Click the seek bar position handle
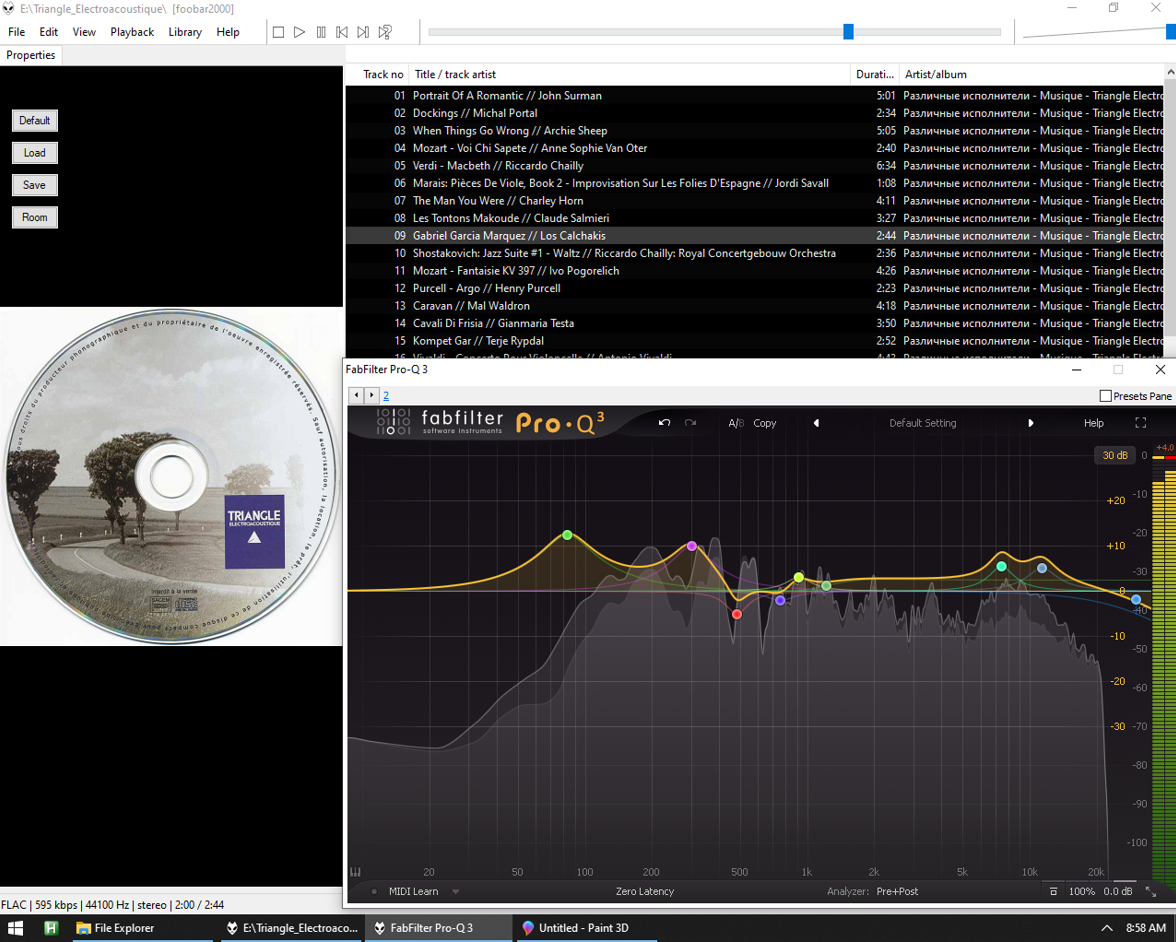 pyautogui.click(x=848, y=32)
